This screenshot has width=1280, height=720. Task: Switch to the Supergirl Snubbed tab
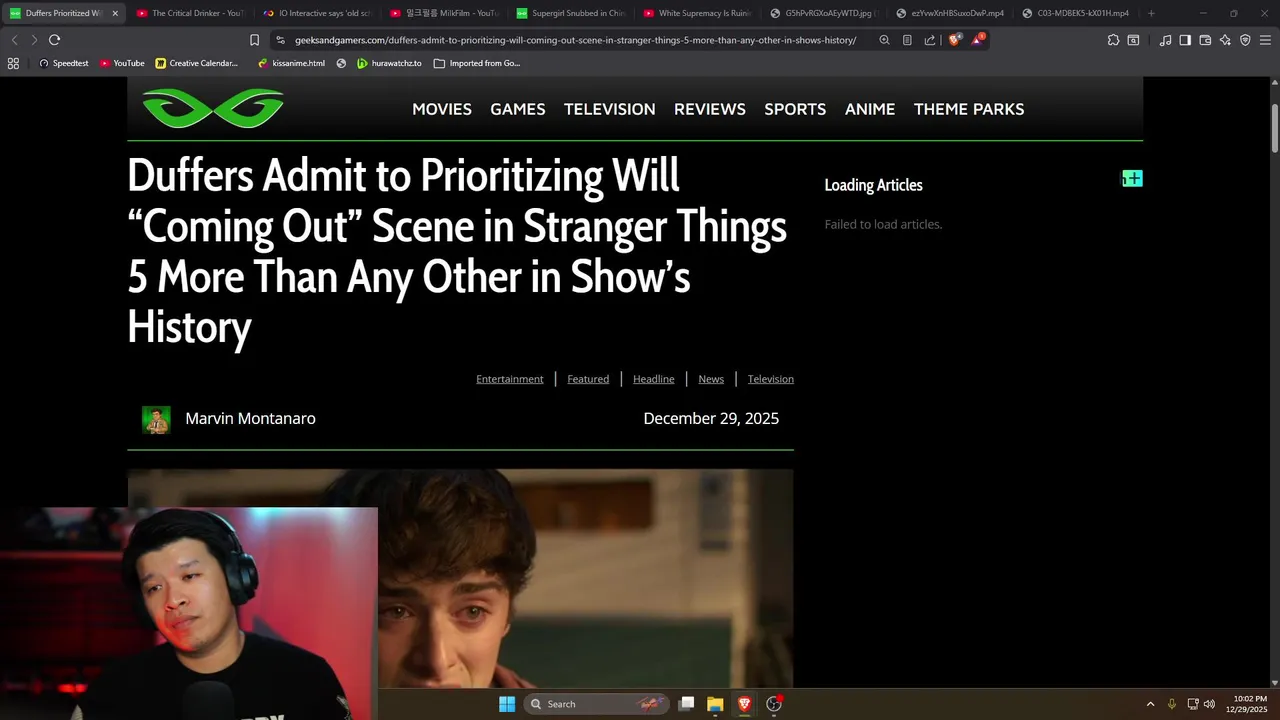coord(570,13)
